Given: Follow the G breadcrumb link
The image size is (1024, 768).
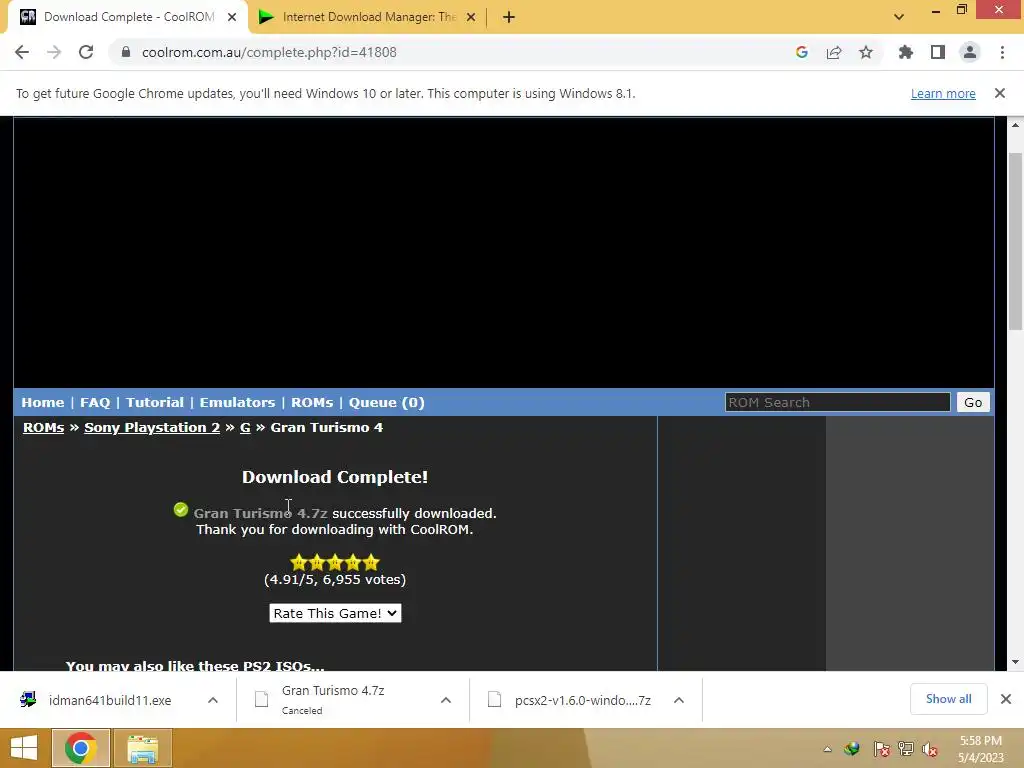Looking at the screenshot, I should point(245,427).
